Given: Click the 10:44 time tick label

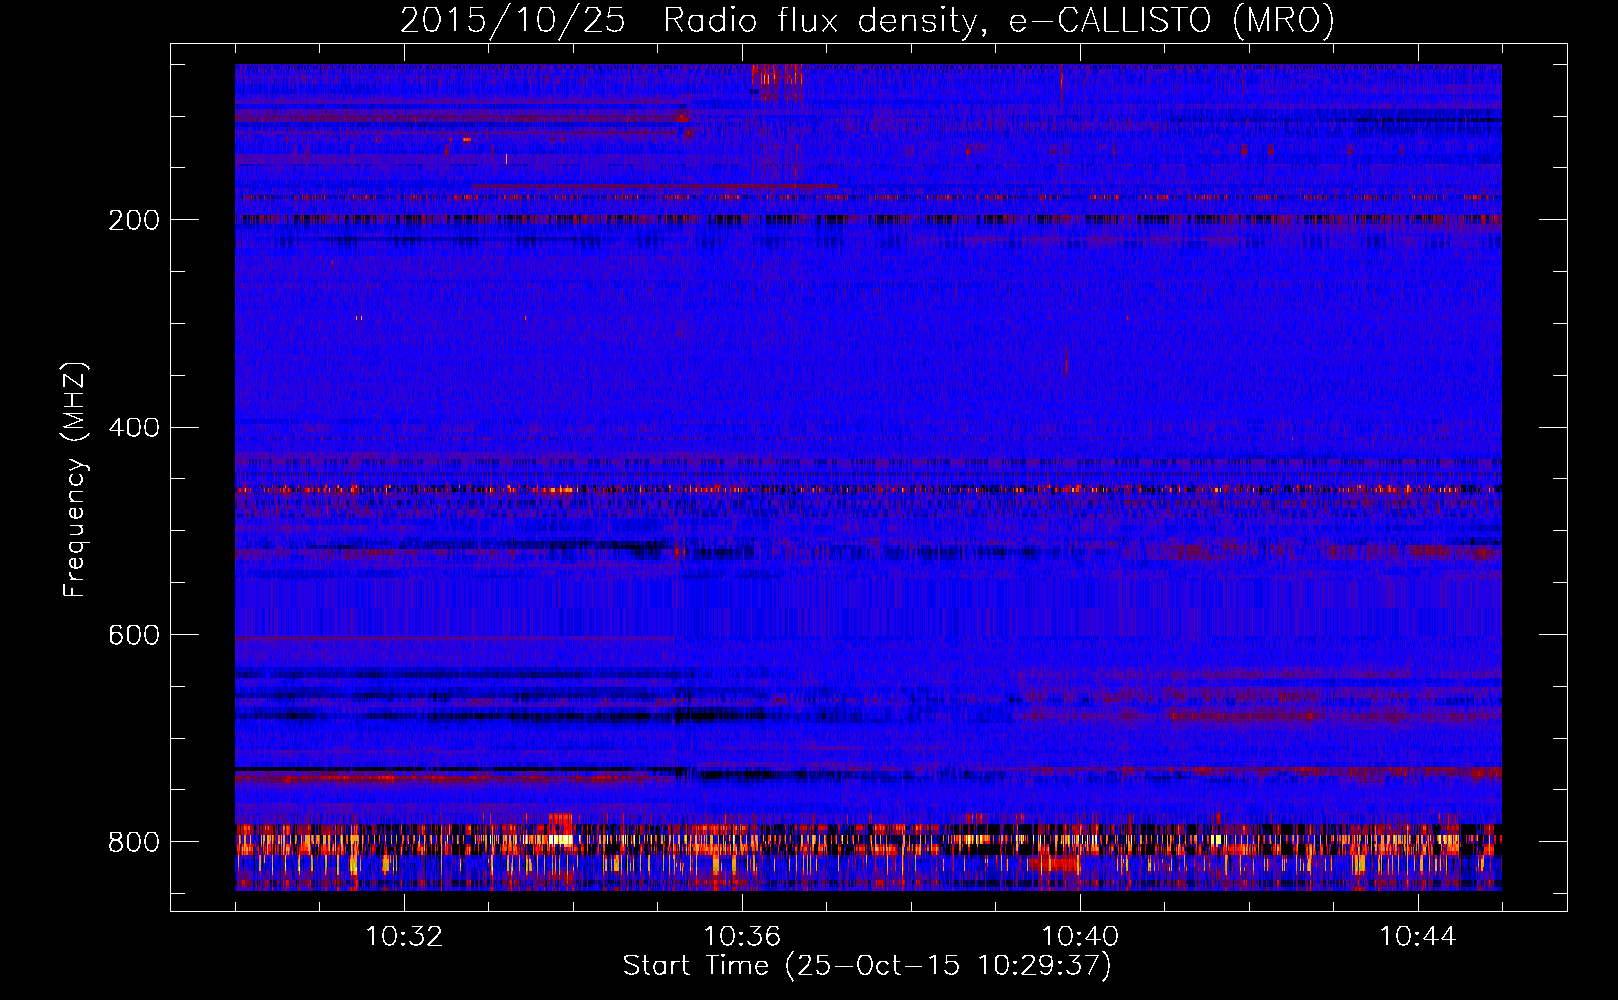Looking at the screenshot, I should click(x=1418, y=936).
